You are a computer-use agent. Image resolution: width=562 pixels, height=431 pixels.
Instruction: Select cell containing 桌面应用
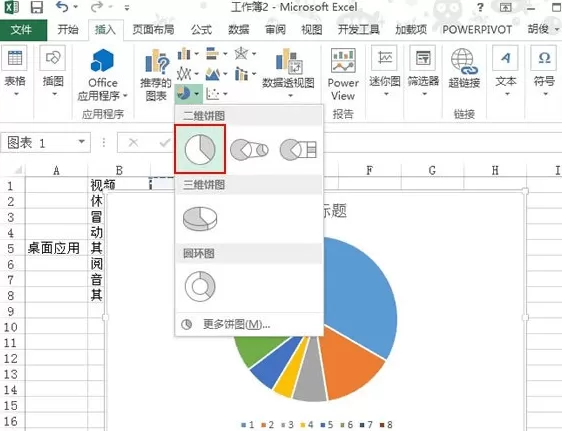click(x=56, y=248)
